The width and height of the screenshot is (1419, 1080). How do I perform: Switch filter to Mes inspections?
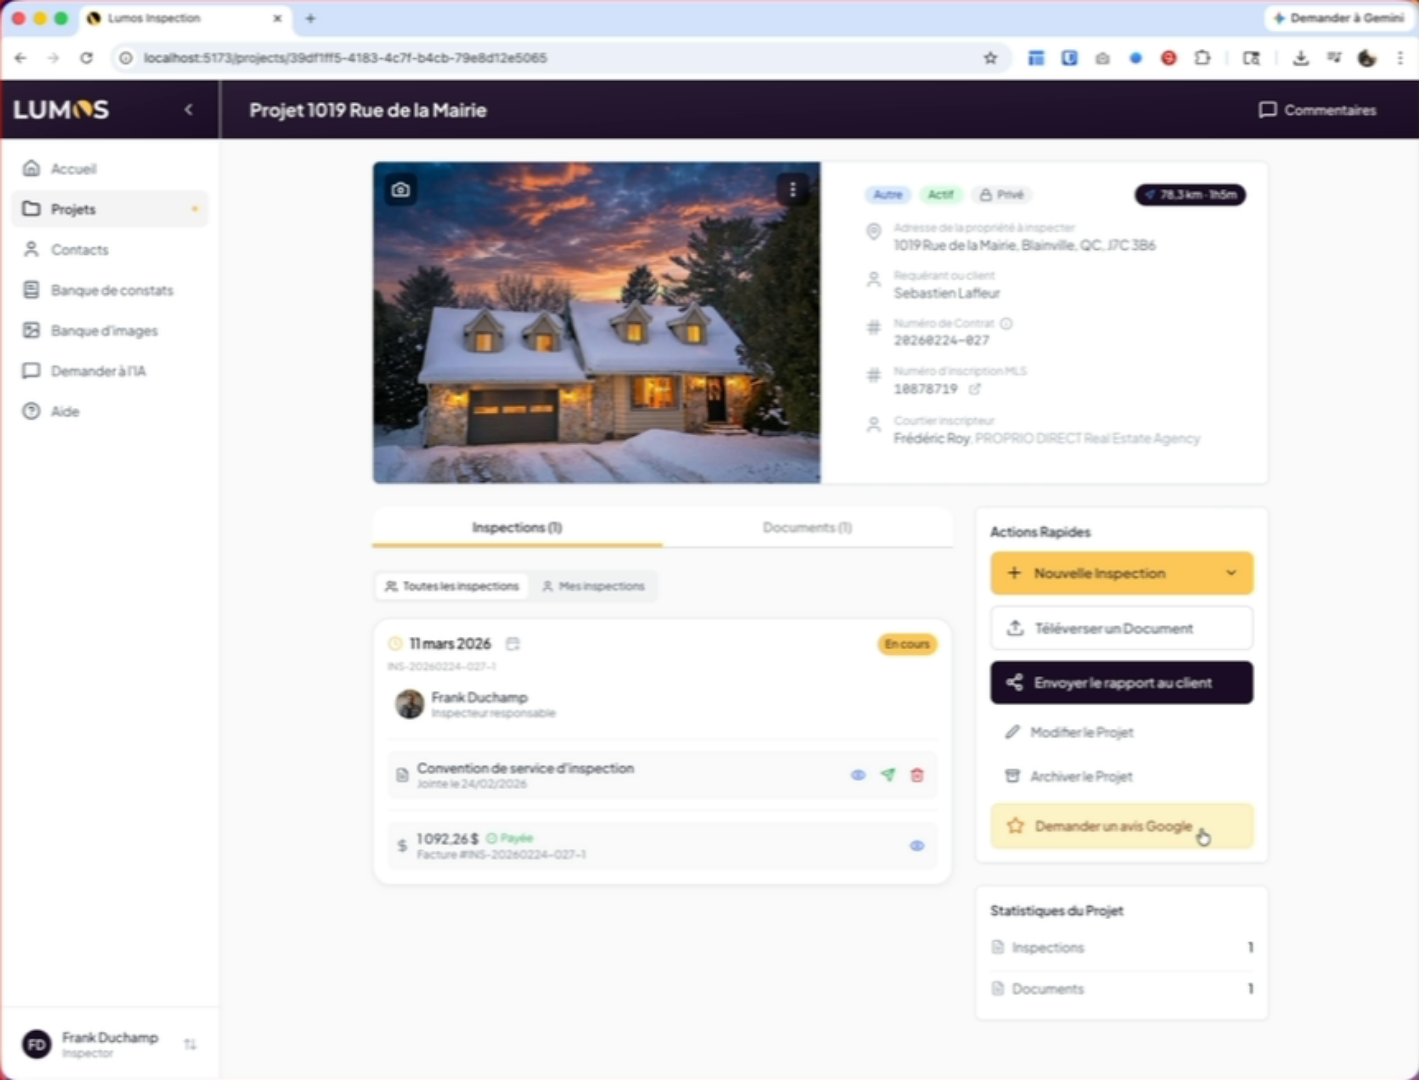point(594,586)
